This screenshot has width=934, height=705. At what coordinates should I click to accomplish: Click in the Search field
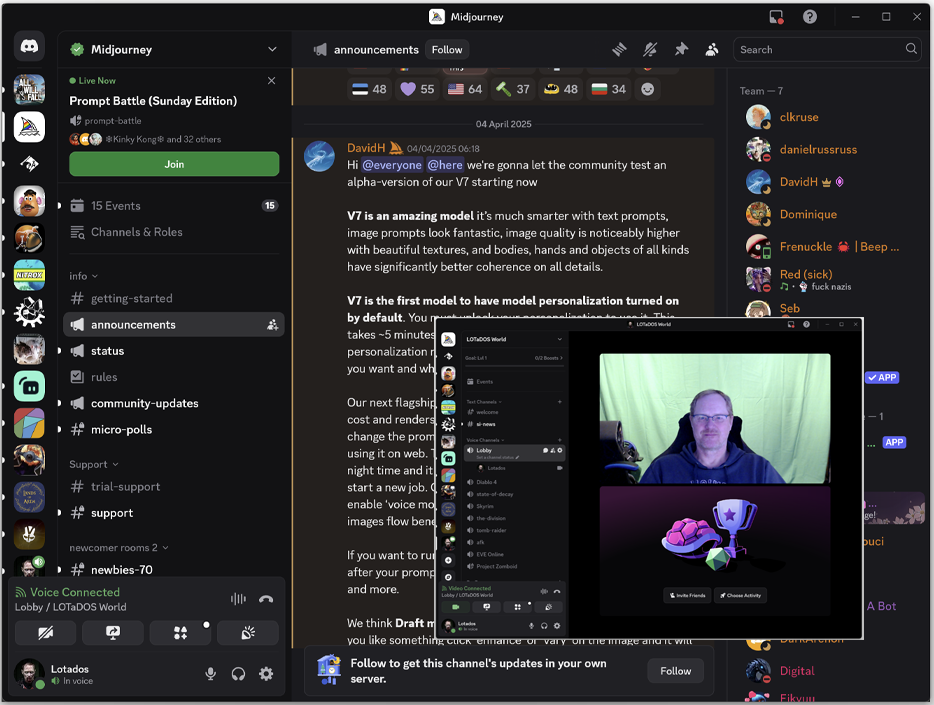click(818, 49)
